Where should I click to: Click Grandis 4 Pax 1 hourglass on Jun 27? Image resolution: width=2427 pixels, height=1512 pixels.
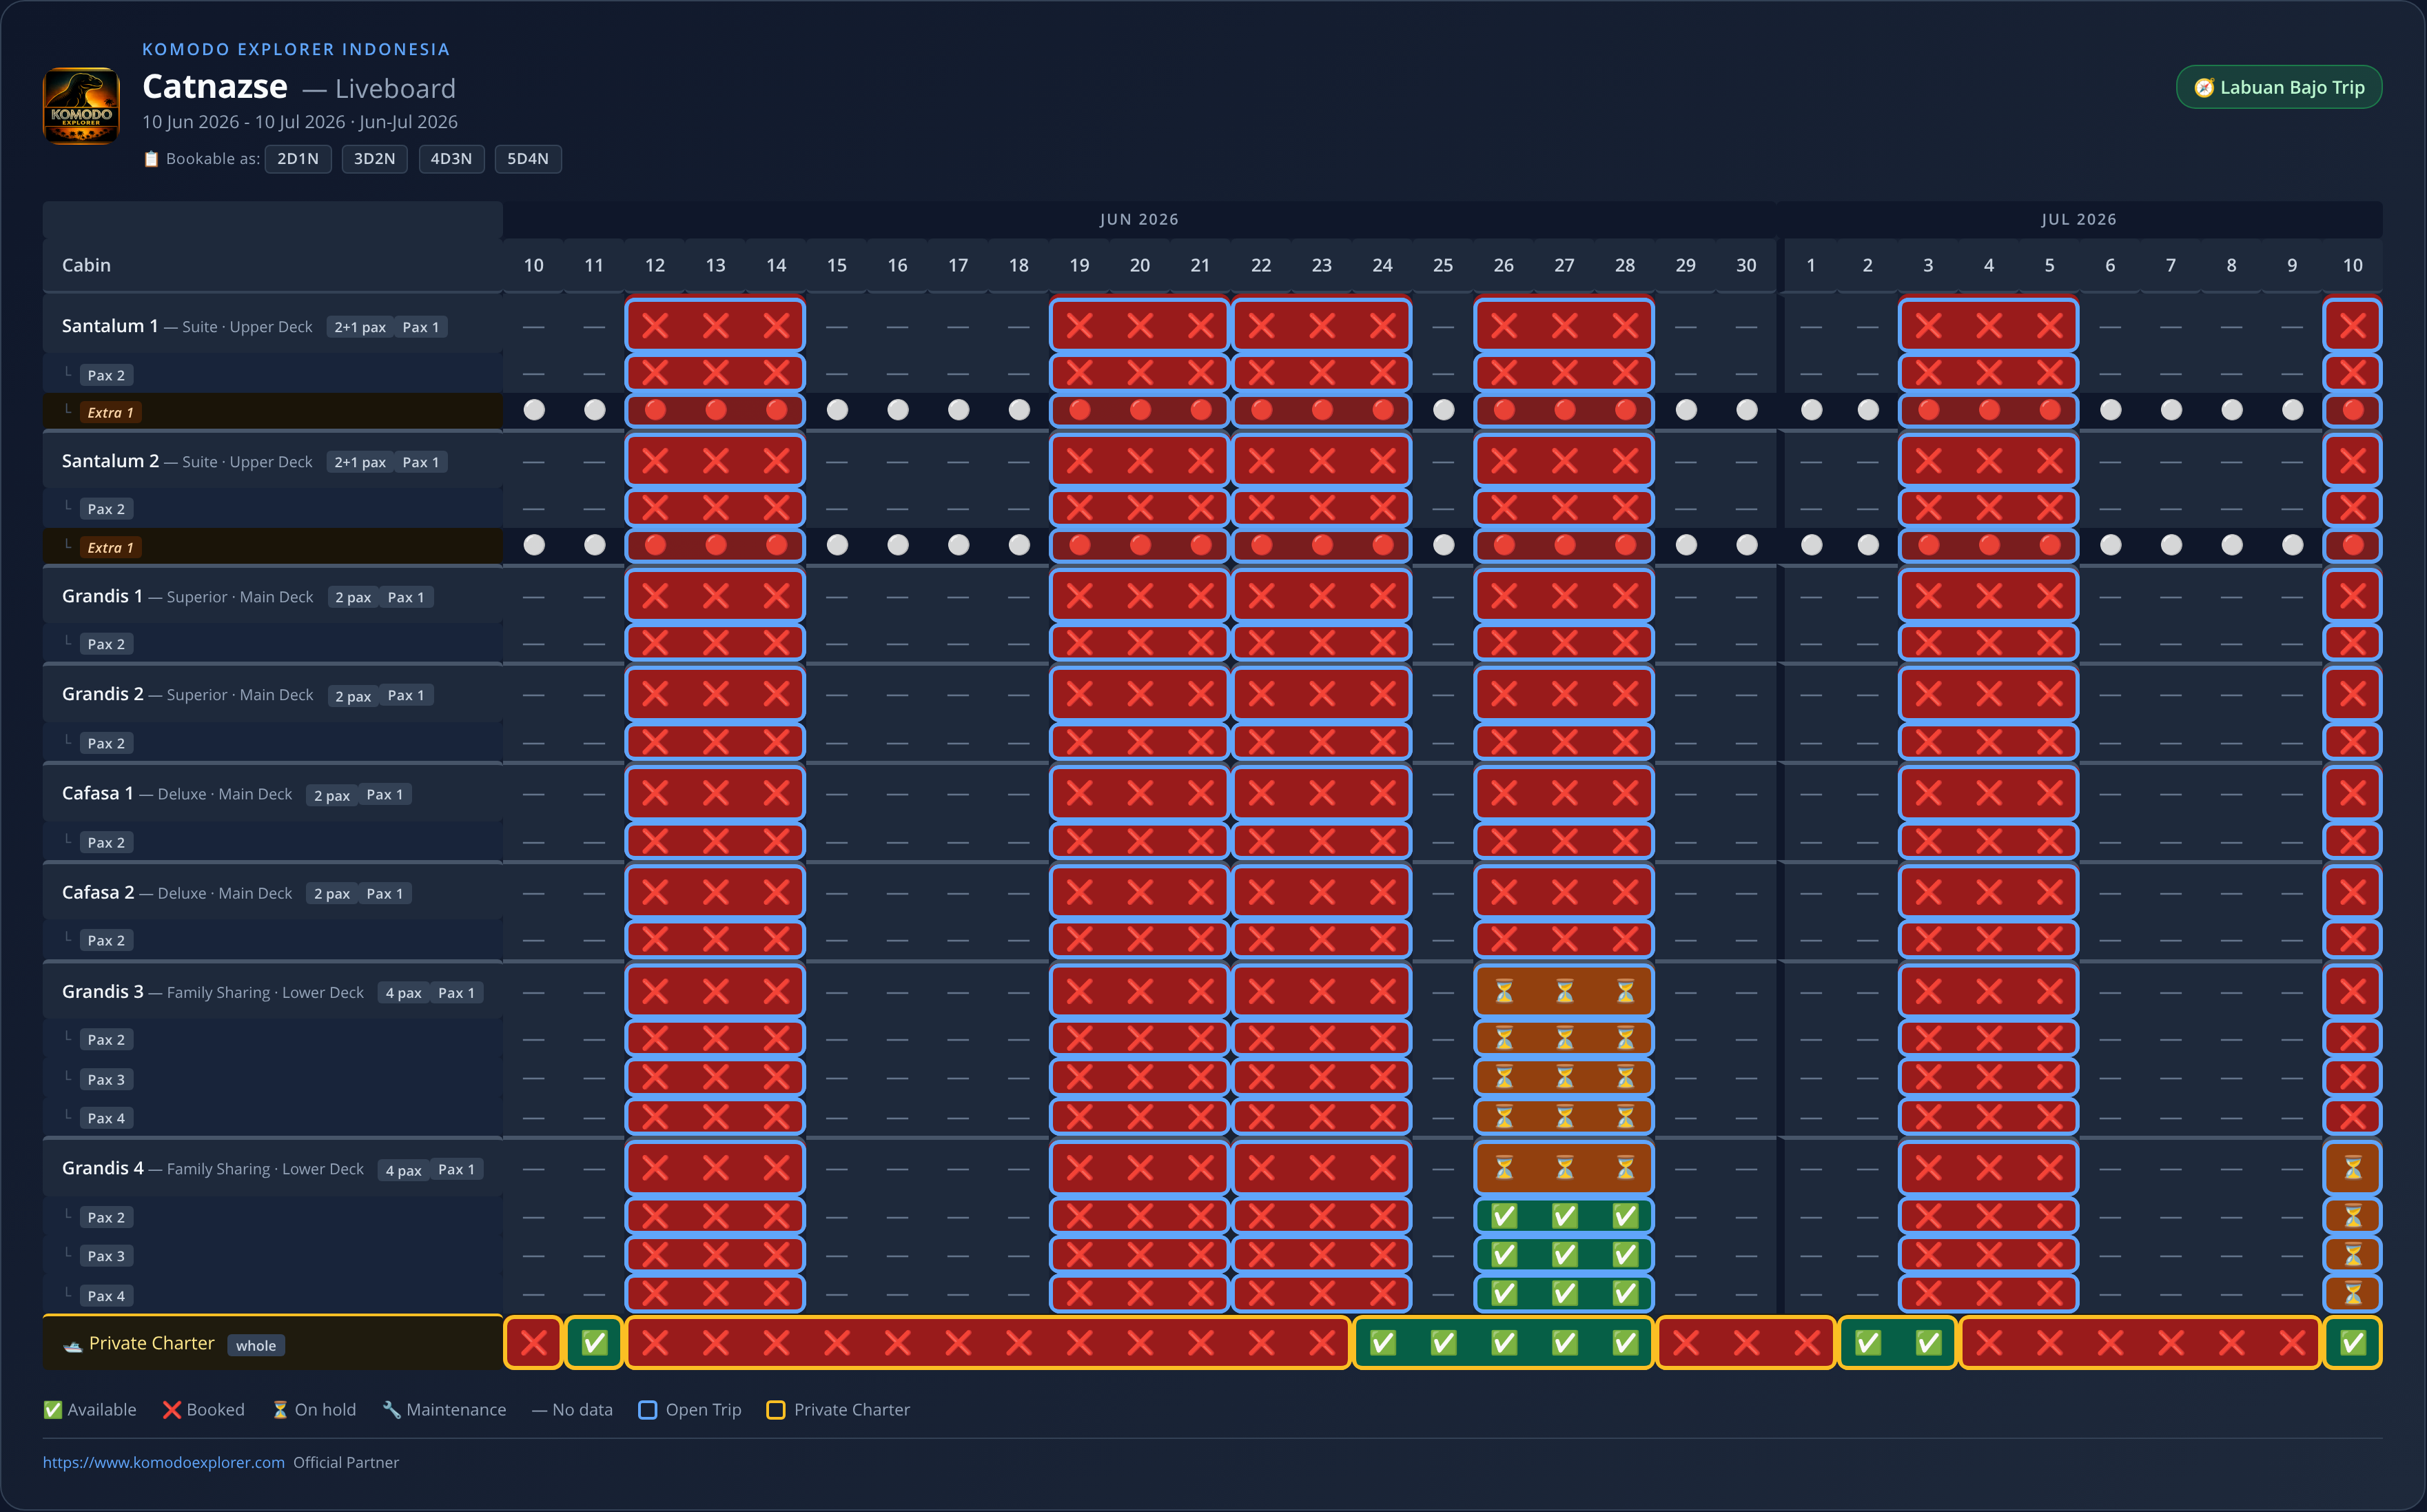[1564, 1167]
